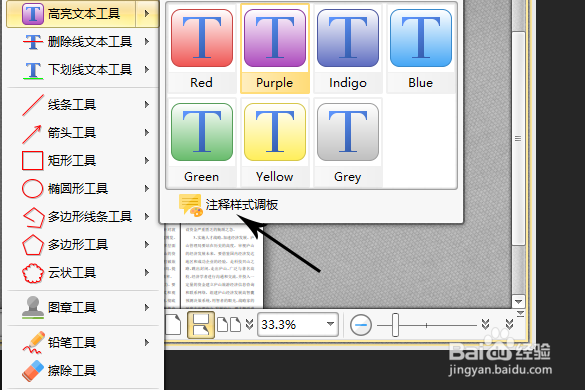Click the zoom out minus button
This screenshot has width=585, height=390.
coord(361,325)
